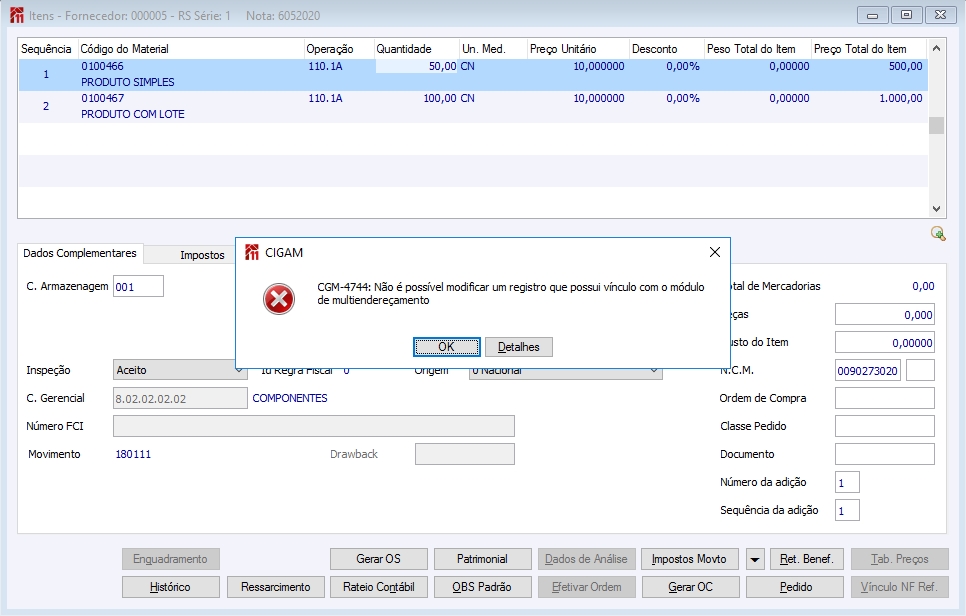
Task: Click the grid scrollbar up arrow
Action: click(936, 48)
